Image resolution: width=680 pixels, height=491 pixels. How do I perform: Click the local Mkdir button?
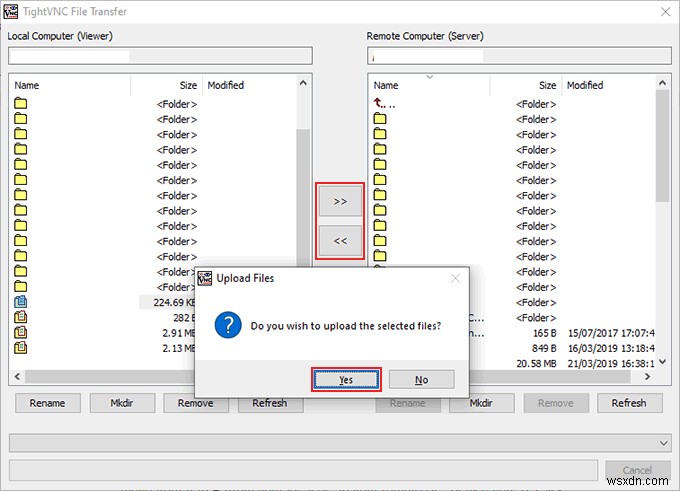pos(122,403)
